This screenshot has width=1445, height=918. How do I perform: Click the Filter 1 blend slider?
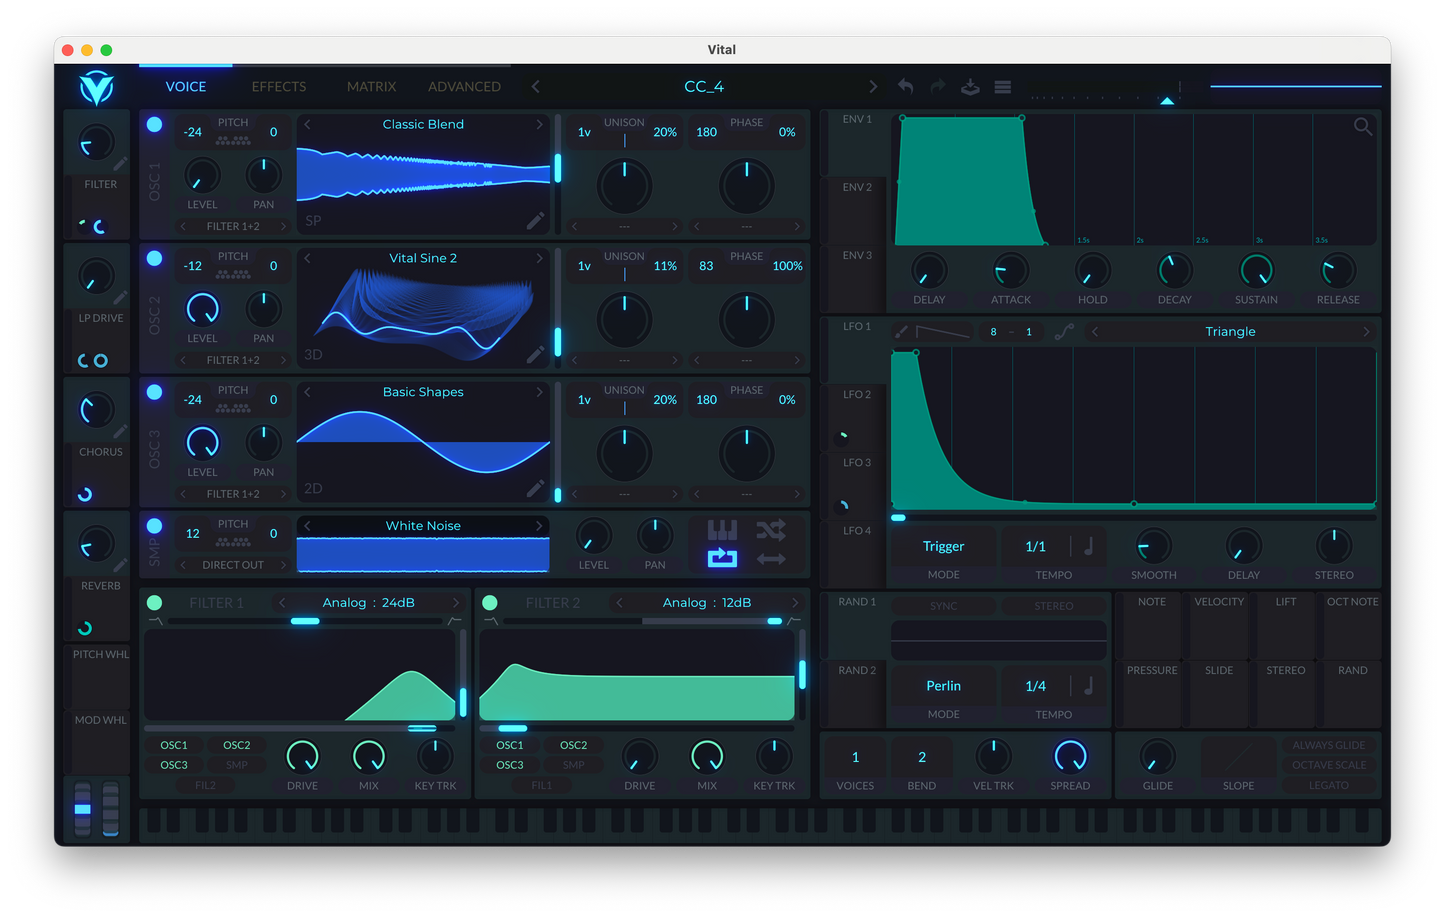point(305,621)
